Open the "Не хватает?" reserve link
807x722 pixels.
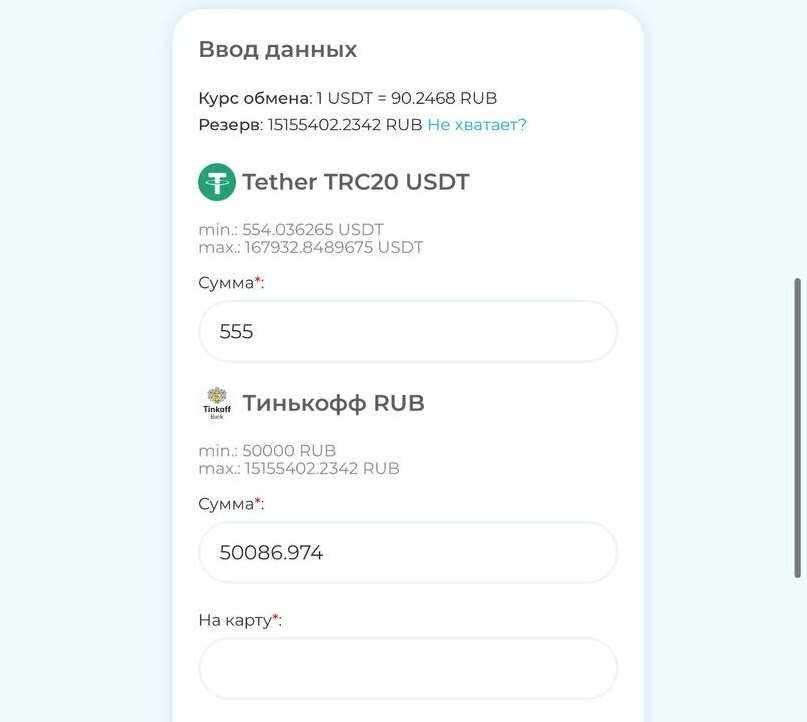point(477,125)
